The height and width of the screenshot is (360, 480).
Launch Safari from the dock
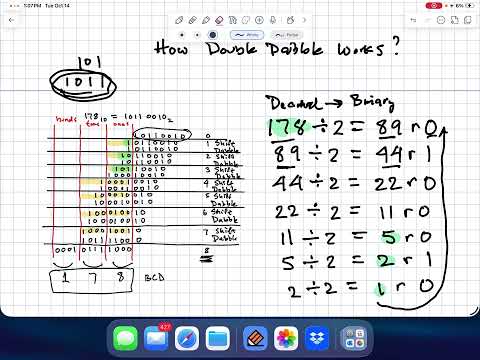click(x=187, y=338)
